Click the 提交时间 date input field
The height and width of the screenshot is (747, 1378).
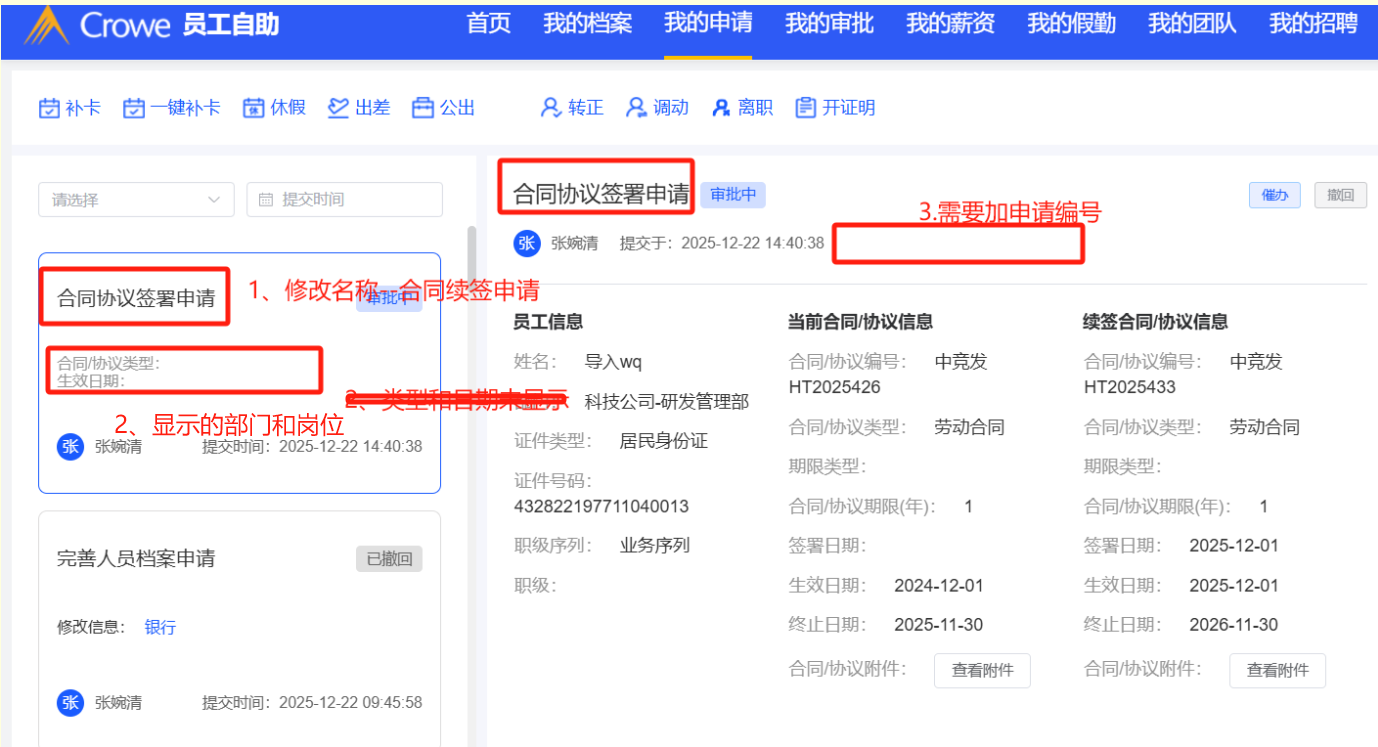click(x=345, y=200)
